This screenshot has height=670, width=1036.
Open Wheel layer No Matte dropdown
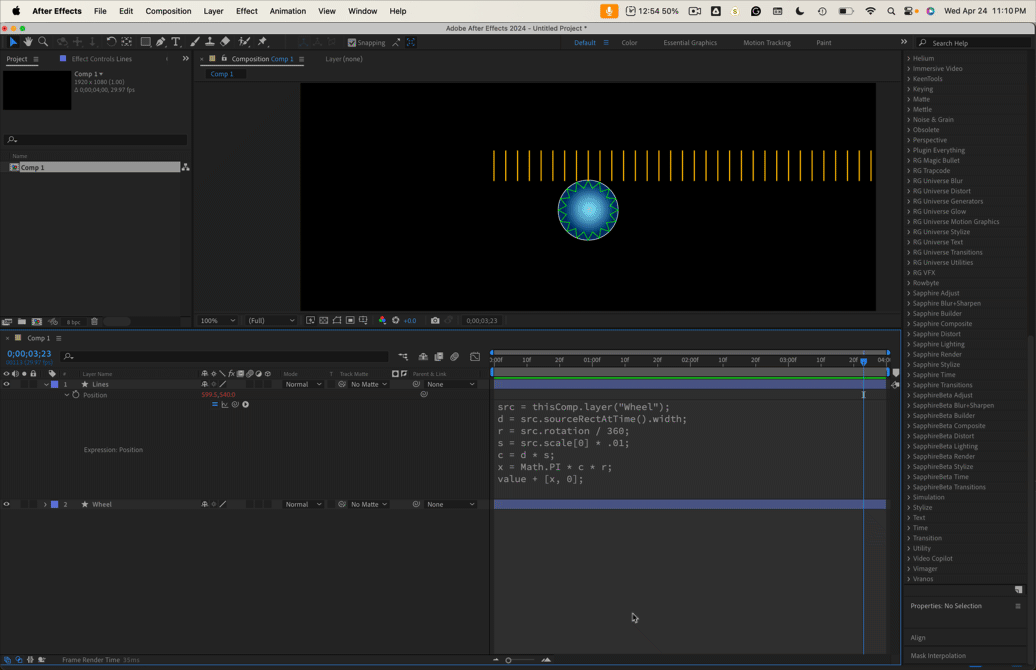tap(368, 504)
